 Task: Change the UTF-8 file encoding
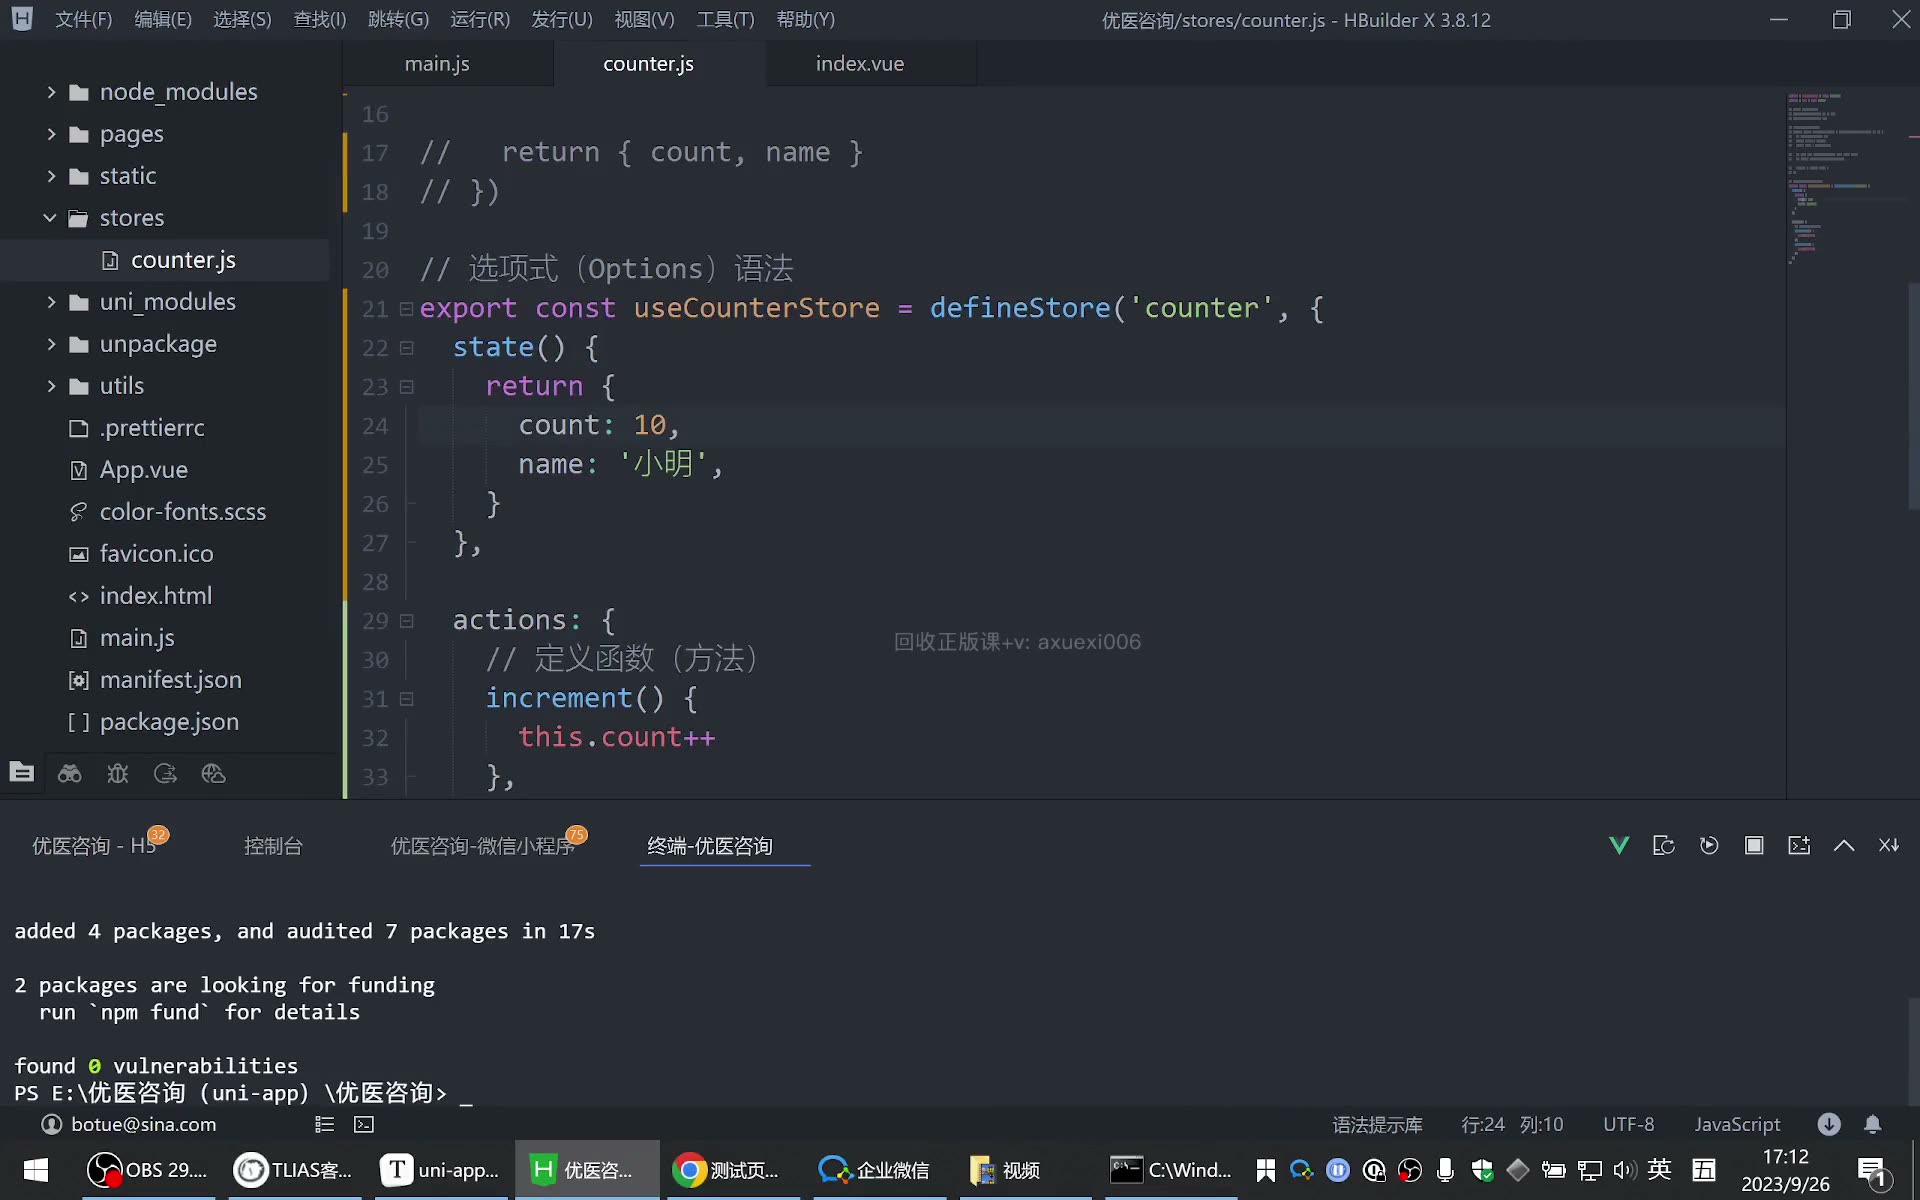[1629, 1124]
